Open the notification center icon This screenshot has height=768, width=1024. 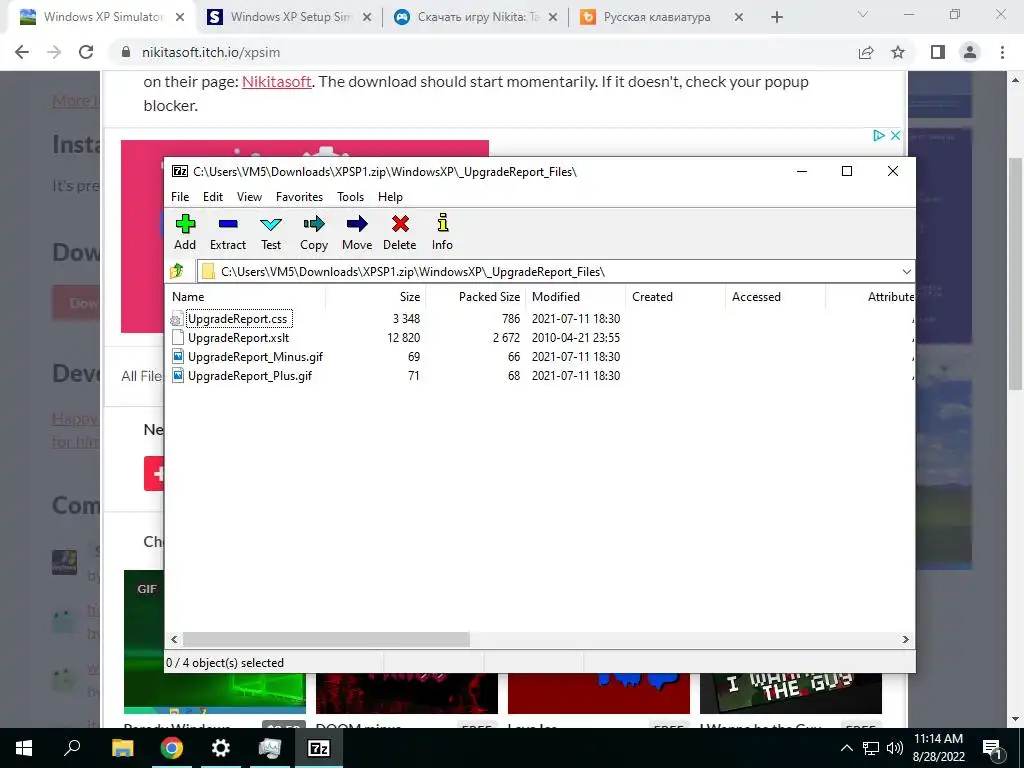pyautogui.click(x=992, y=748)
